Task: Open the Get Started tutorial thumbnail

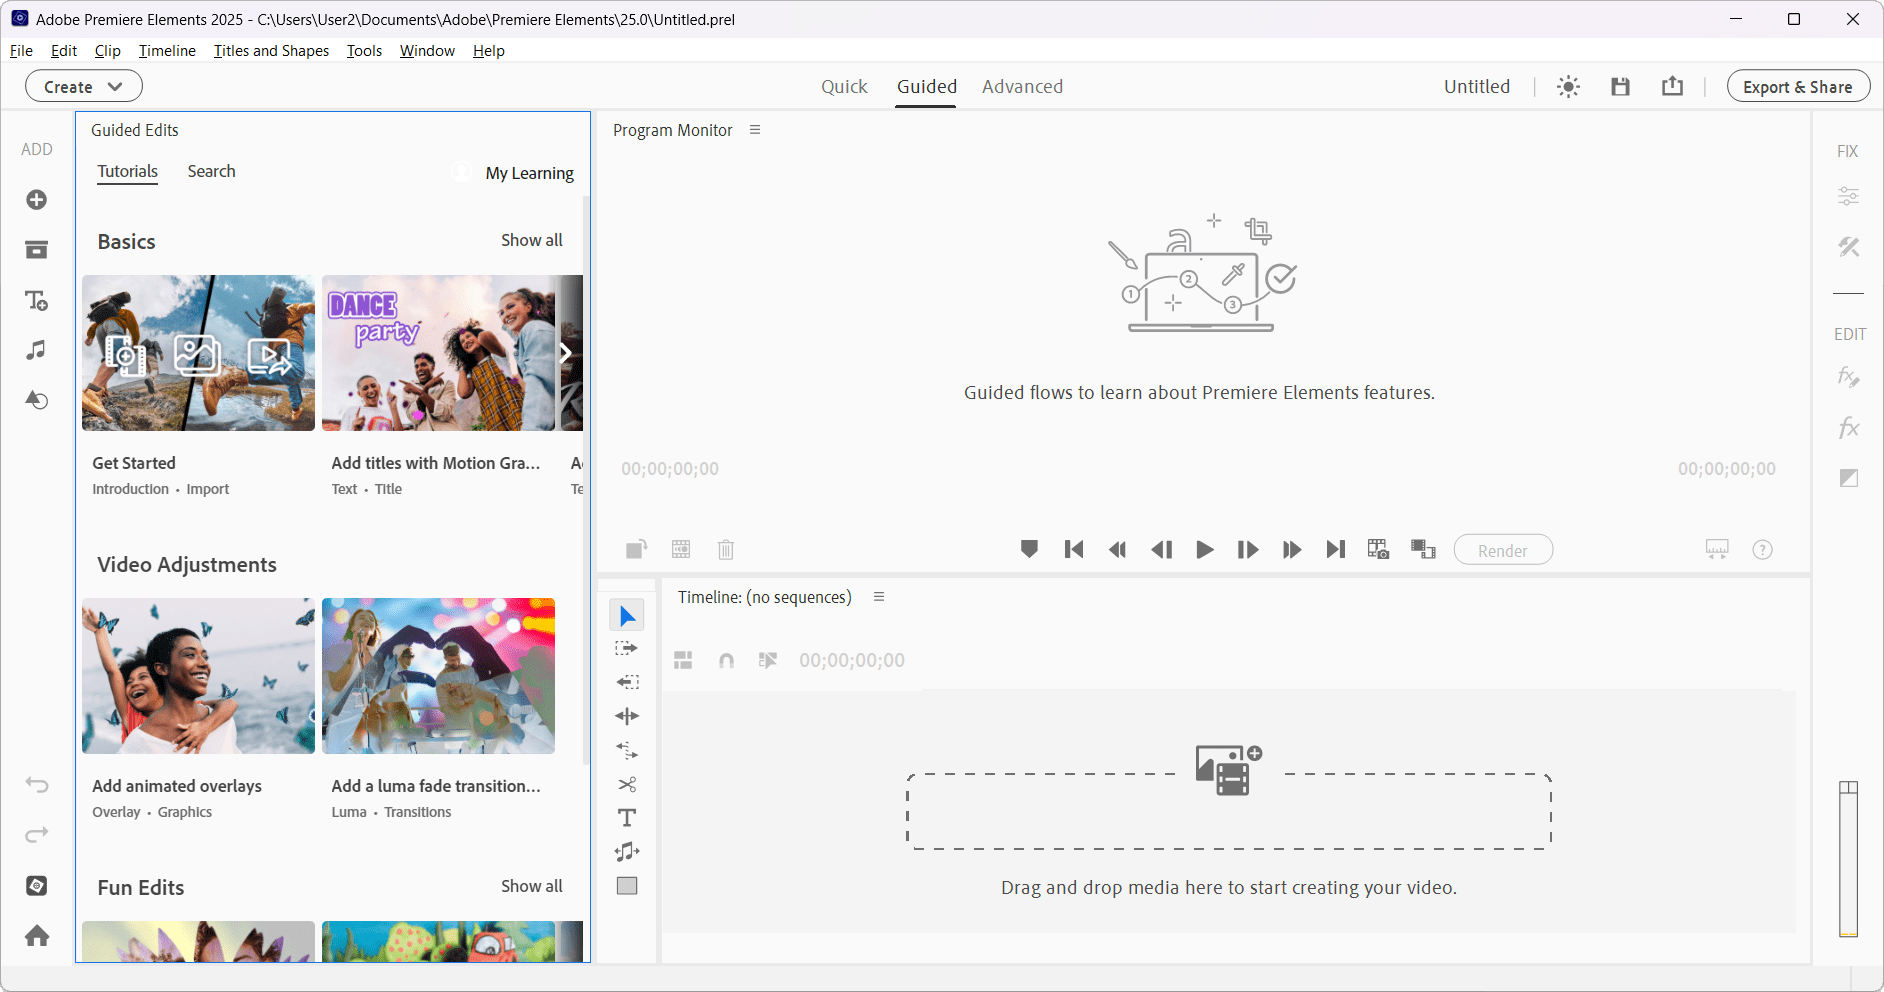Action: pyautogui.click(x=198, y=353)
